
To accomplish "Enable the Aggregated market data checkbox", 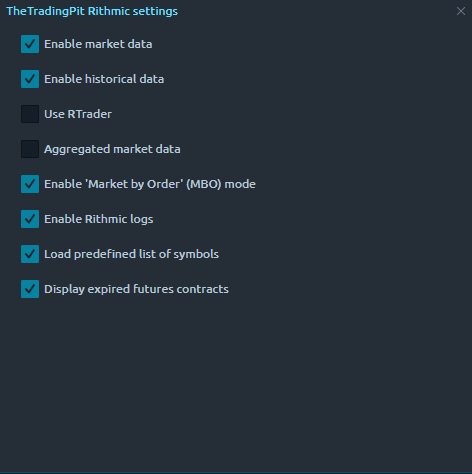I will click(30, 149).
